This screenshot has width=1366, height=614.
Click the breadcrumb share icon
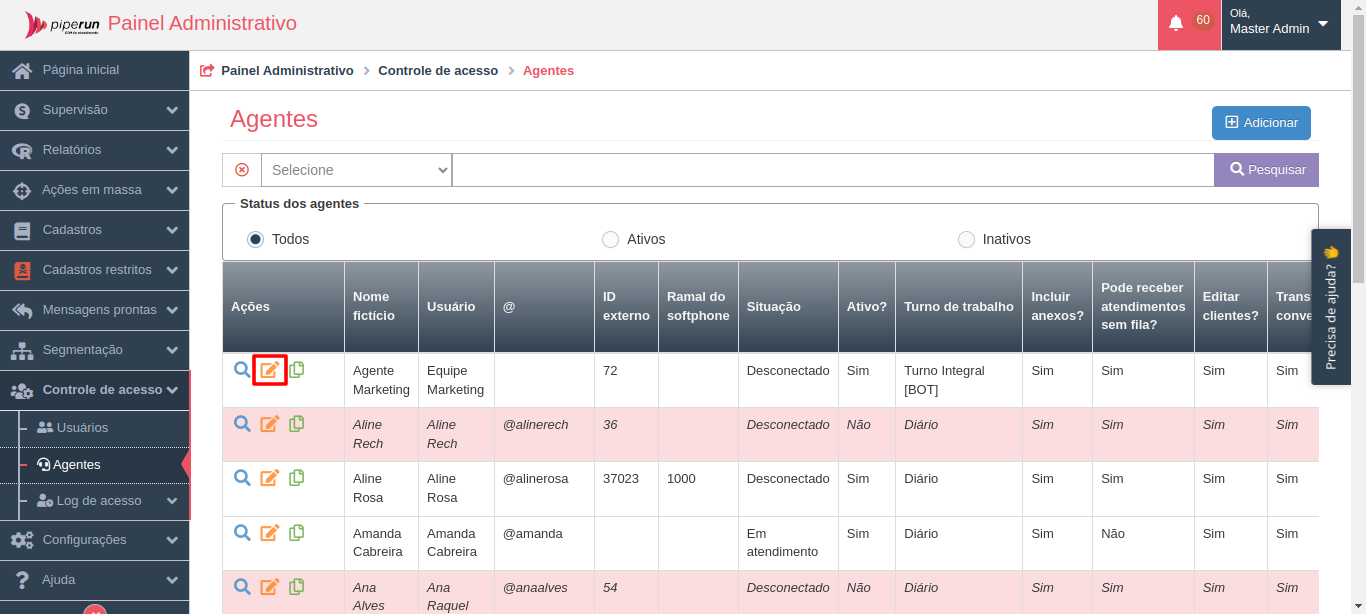coord(207,71)
